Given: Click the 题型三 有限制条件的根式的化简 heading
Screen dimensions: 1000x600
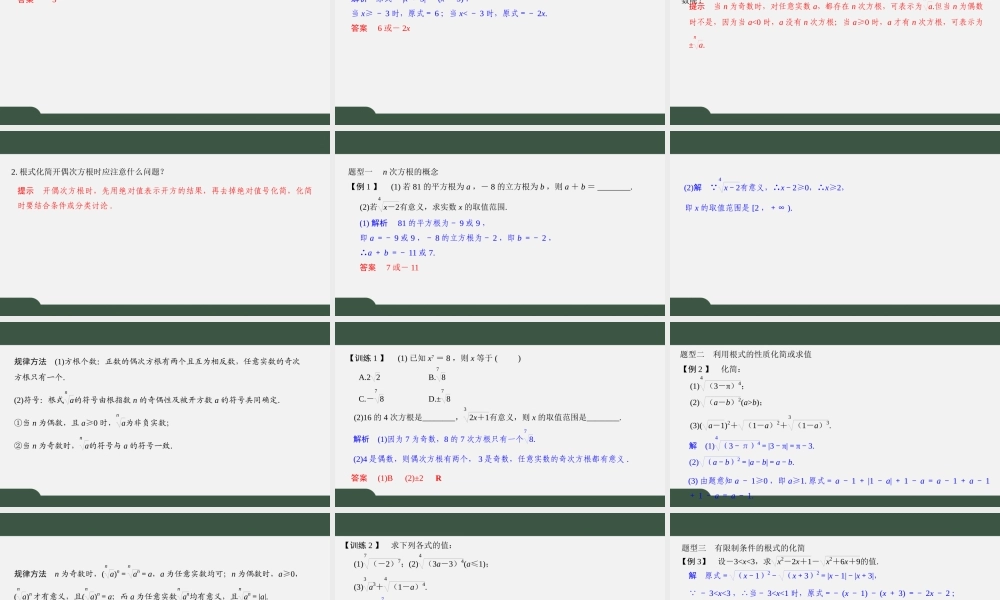Looking at the screenshot, I should [x=744, y=547].
